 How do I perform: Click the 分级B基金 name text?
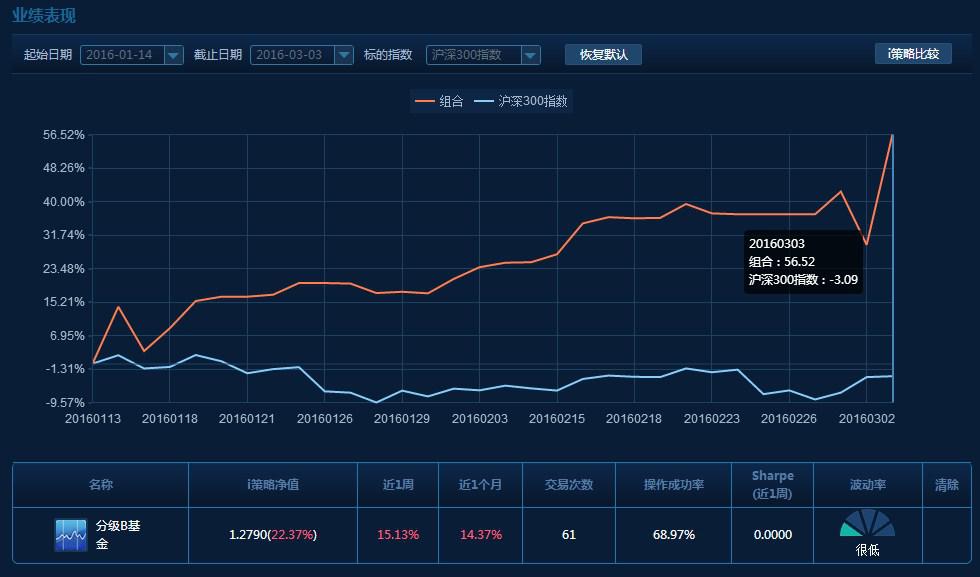pyautogui.click(x=118, y=534)
